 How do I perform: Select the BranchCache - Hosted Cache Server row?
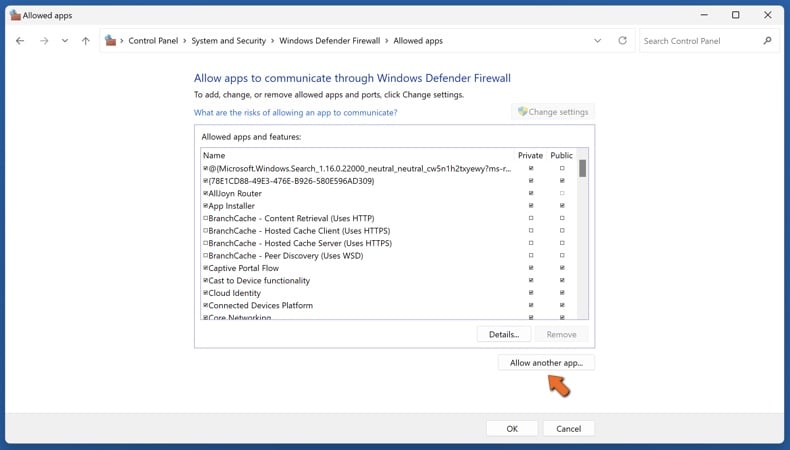point(388,243)
